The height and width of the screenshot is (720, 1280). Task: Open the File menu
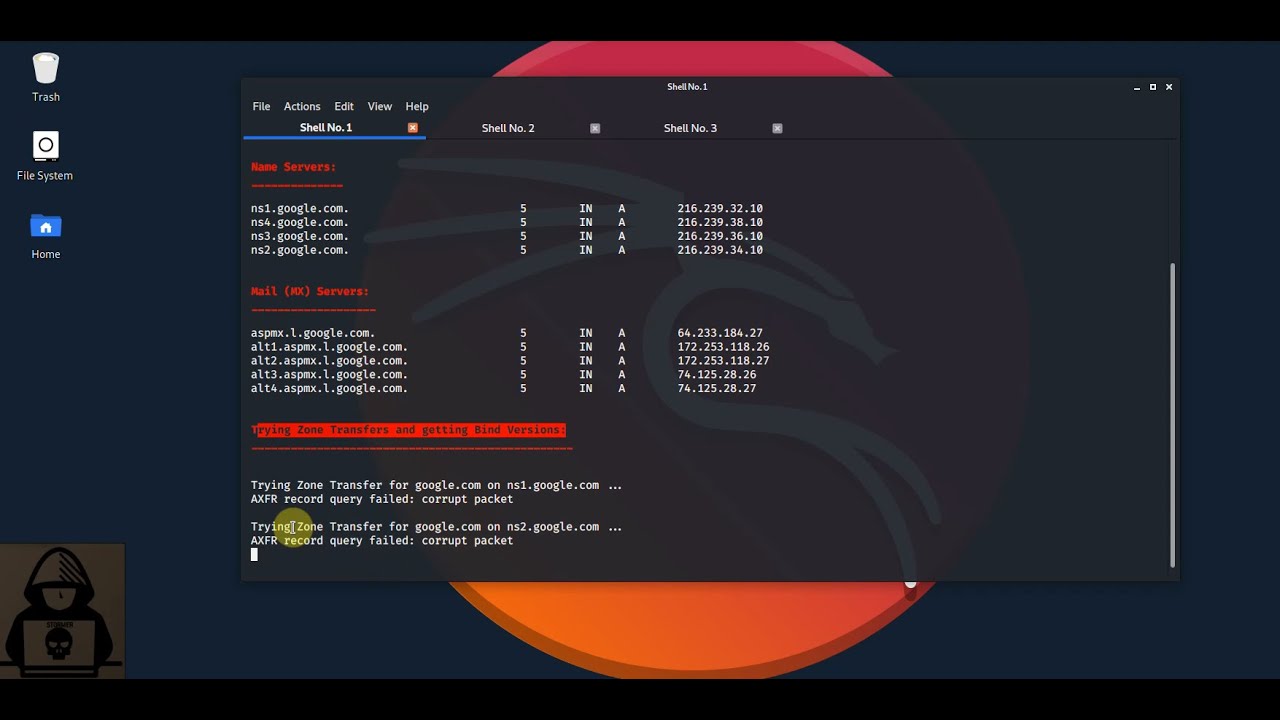(261, 106)
